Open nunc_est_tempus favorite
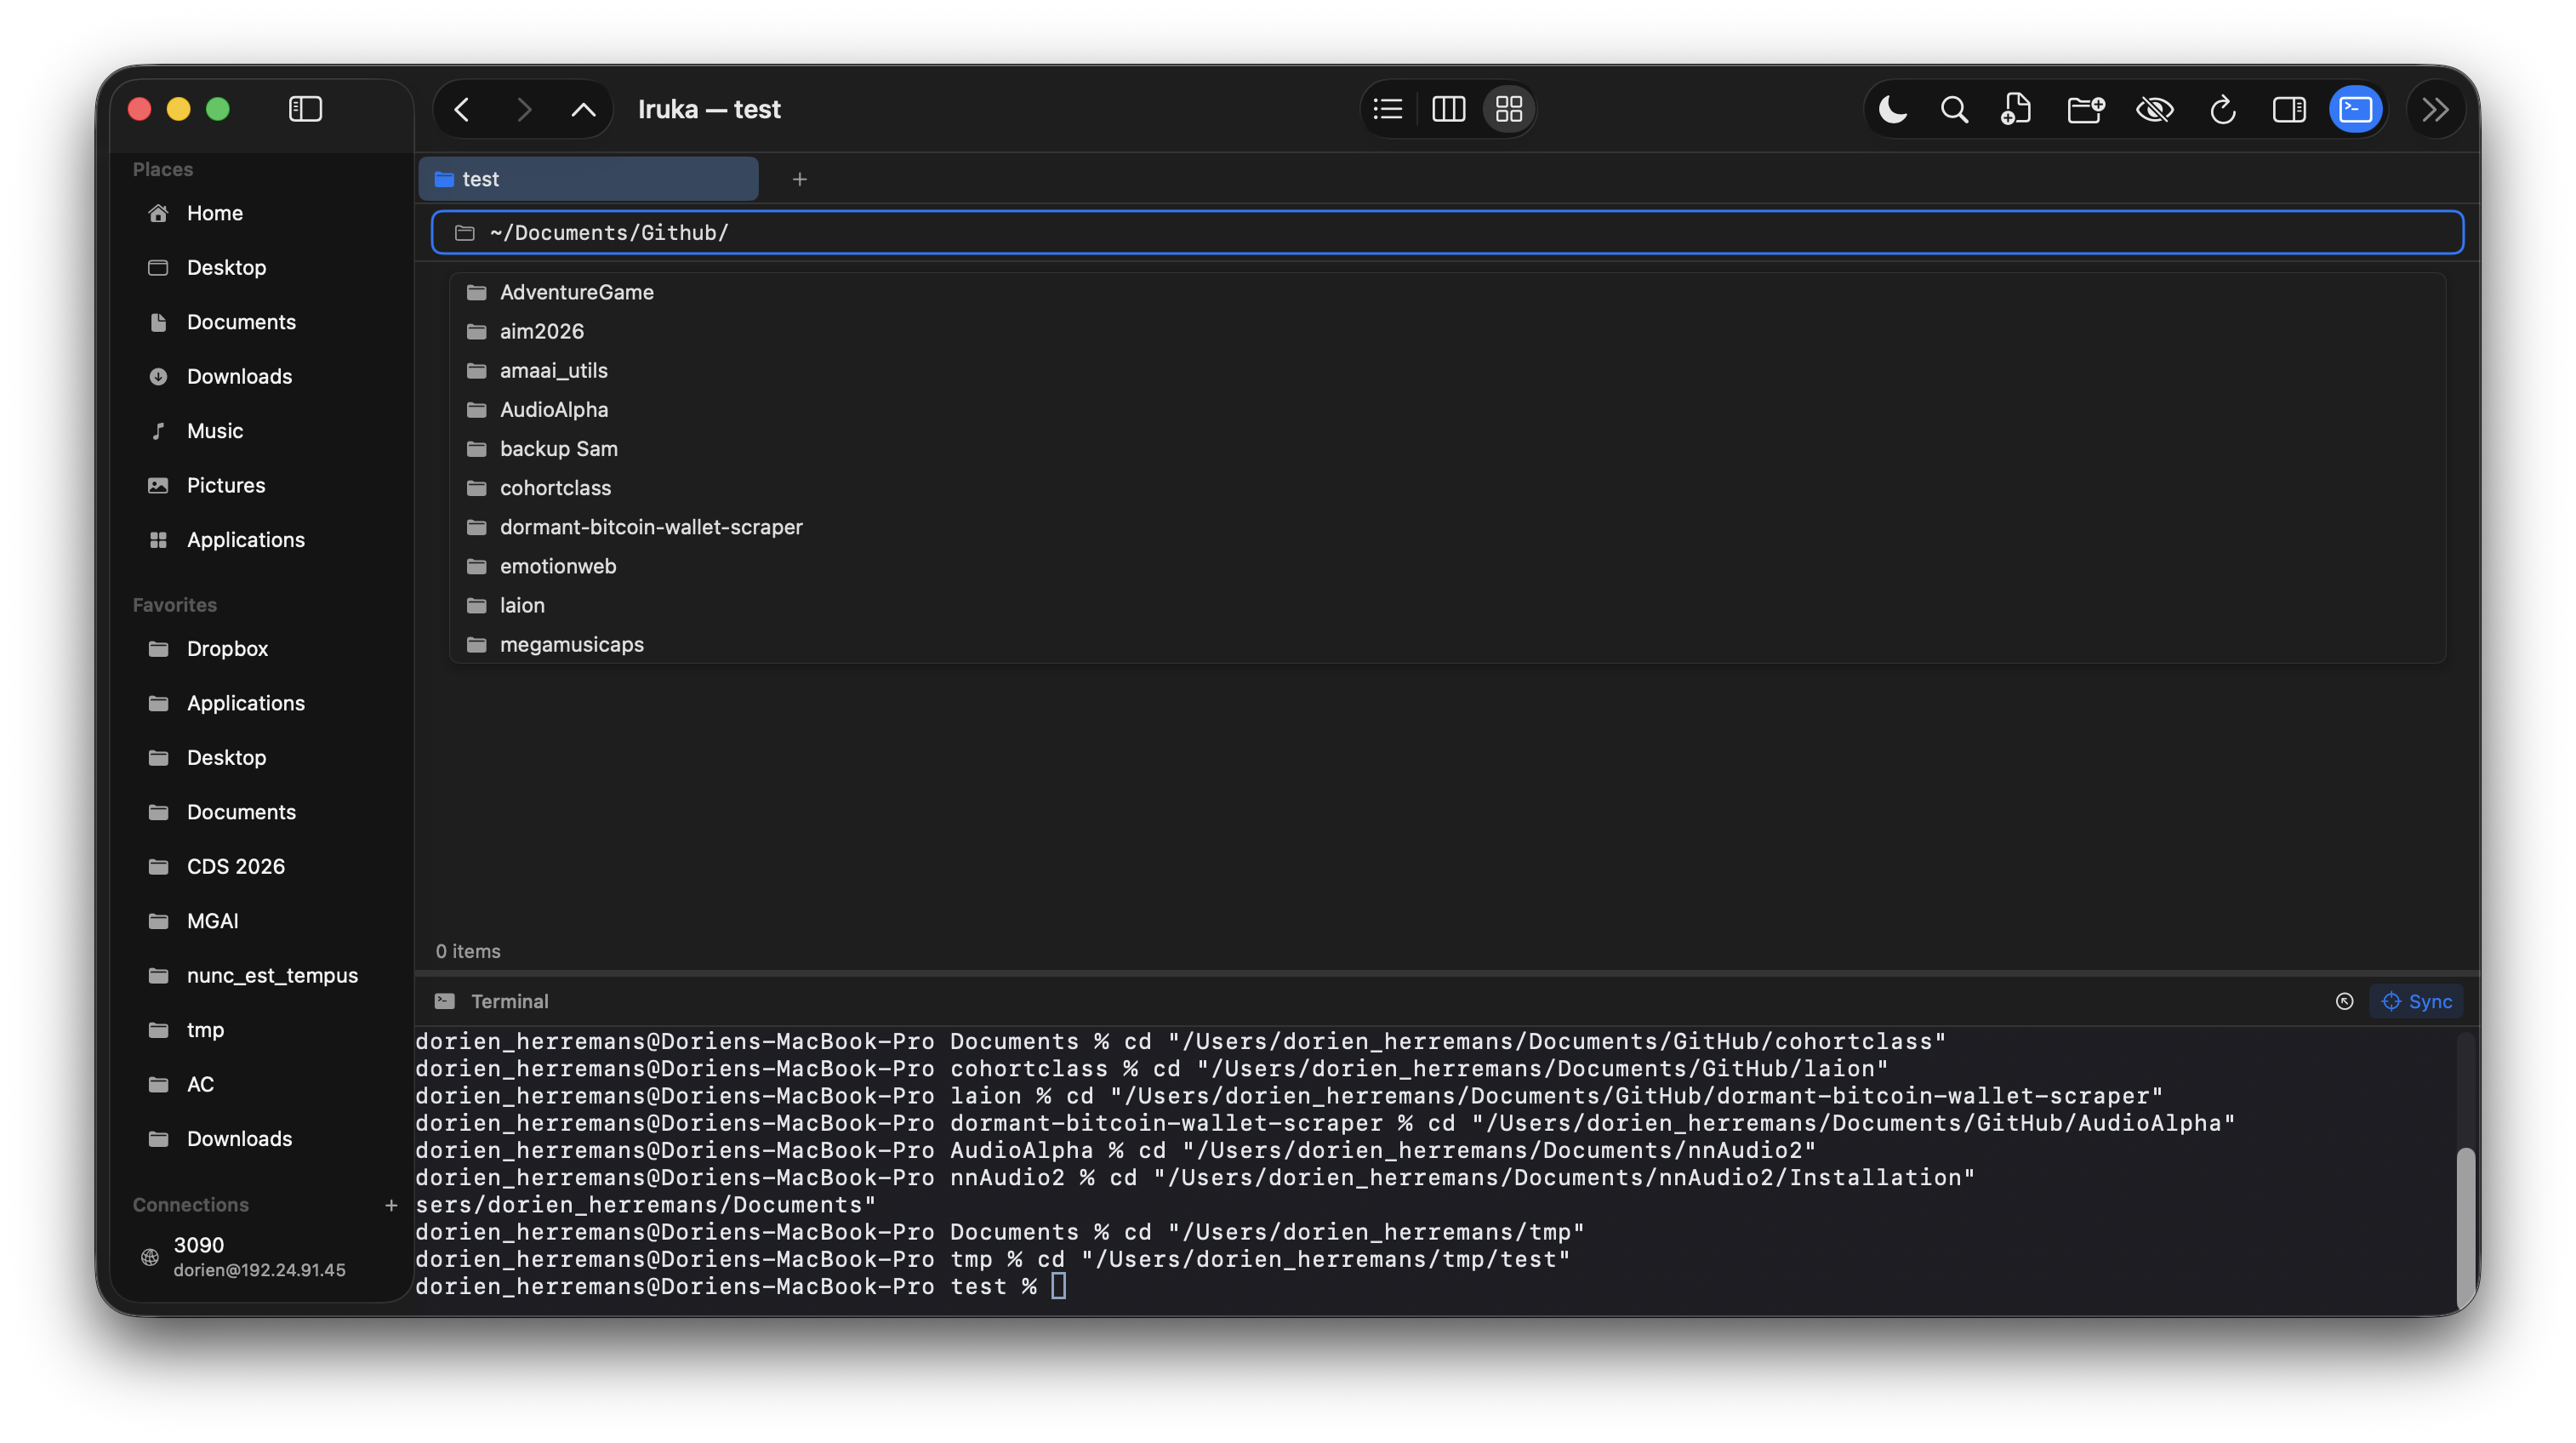 262,975
